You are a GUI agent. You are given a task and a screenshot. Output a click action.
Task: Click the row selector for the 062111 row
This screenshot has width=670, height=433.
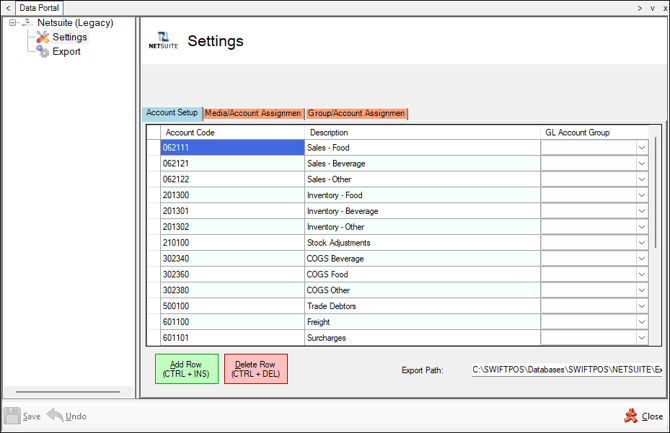coord(154,148)
